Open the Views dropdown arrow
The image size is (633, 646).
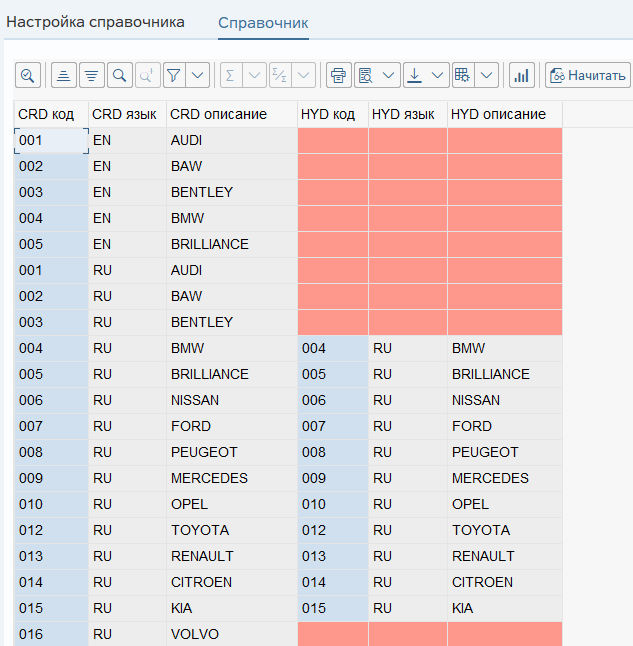[x=388, y=75]
